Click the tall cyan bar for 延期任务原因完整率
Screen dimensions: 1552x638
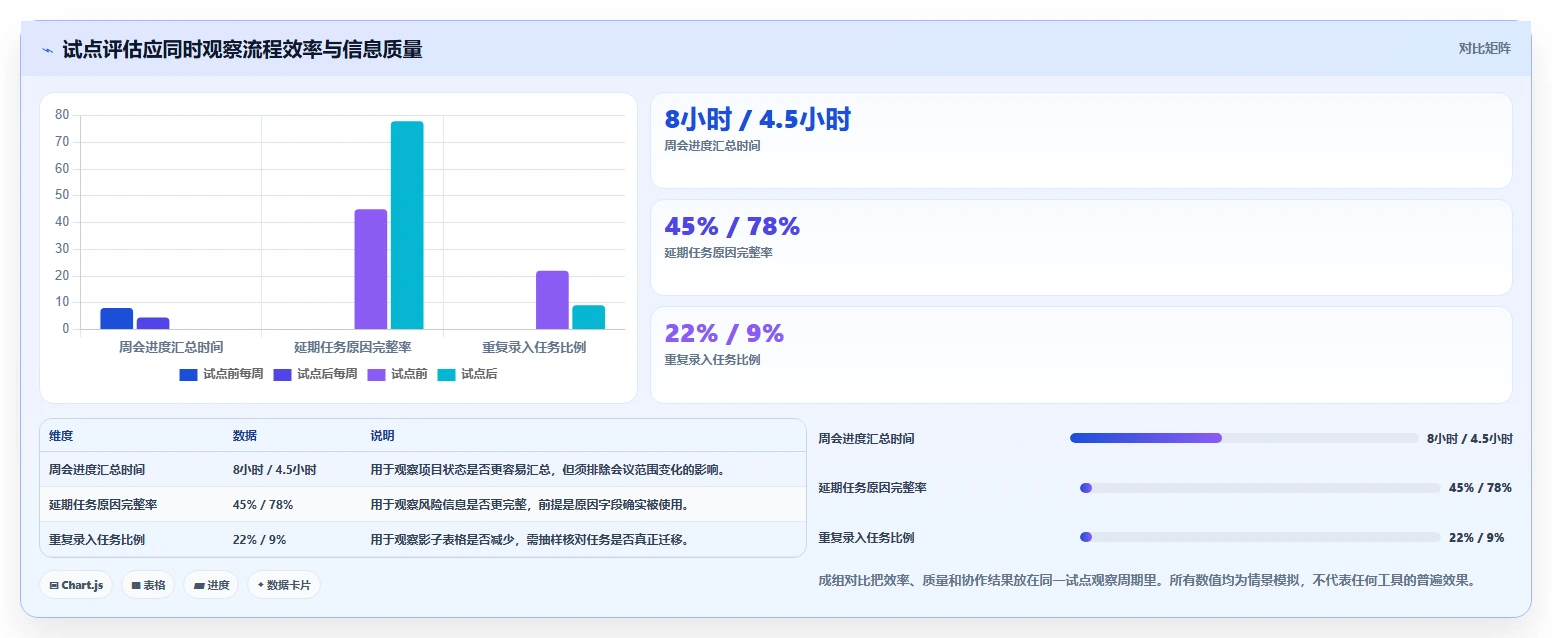click(407, 225)
